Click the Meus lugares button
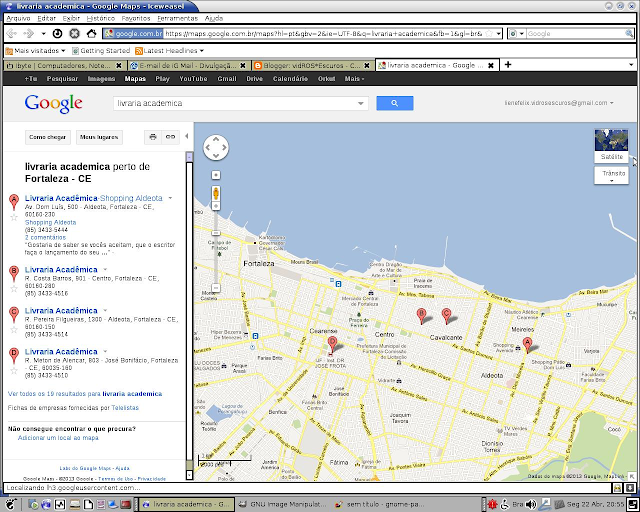Image resolution: width=640 pixels, height=512 pixels. 99,137
